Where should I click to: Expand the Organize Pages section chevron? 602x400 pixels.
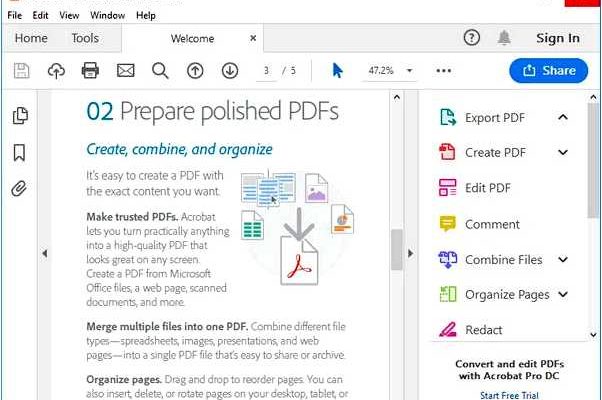click(563, 294)
